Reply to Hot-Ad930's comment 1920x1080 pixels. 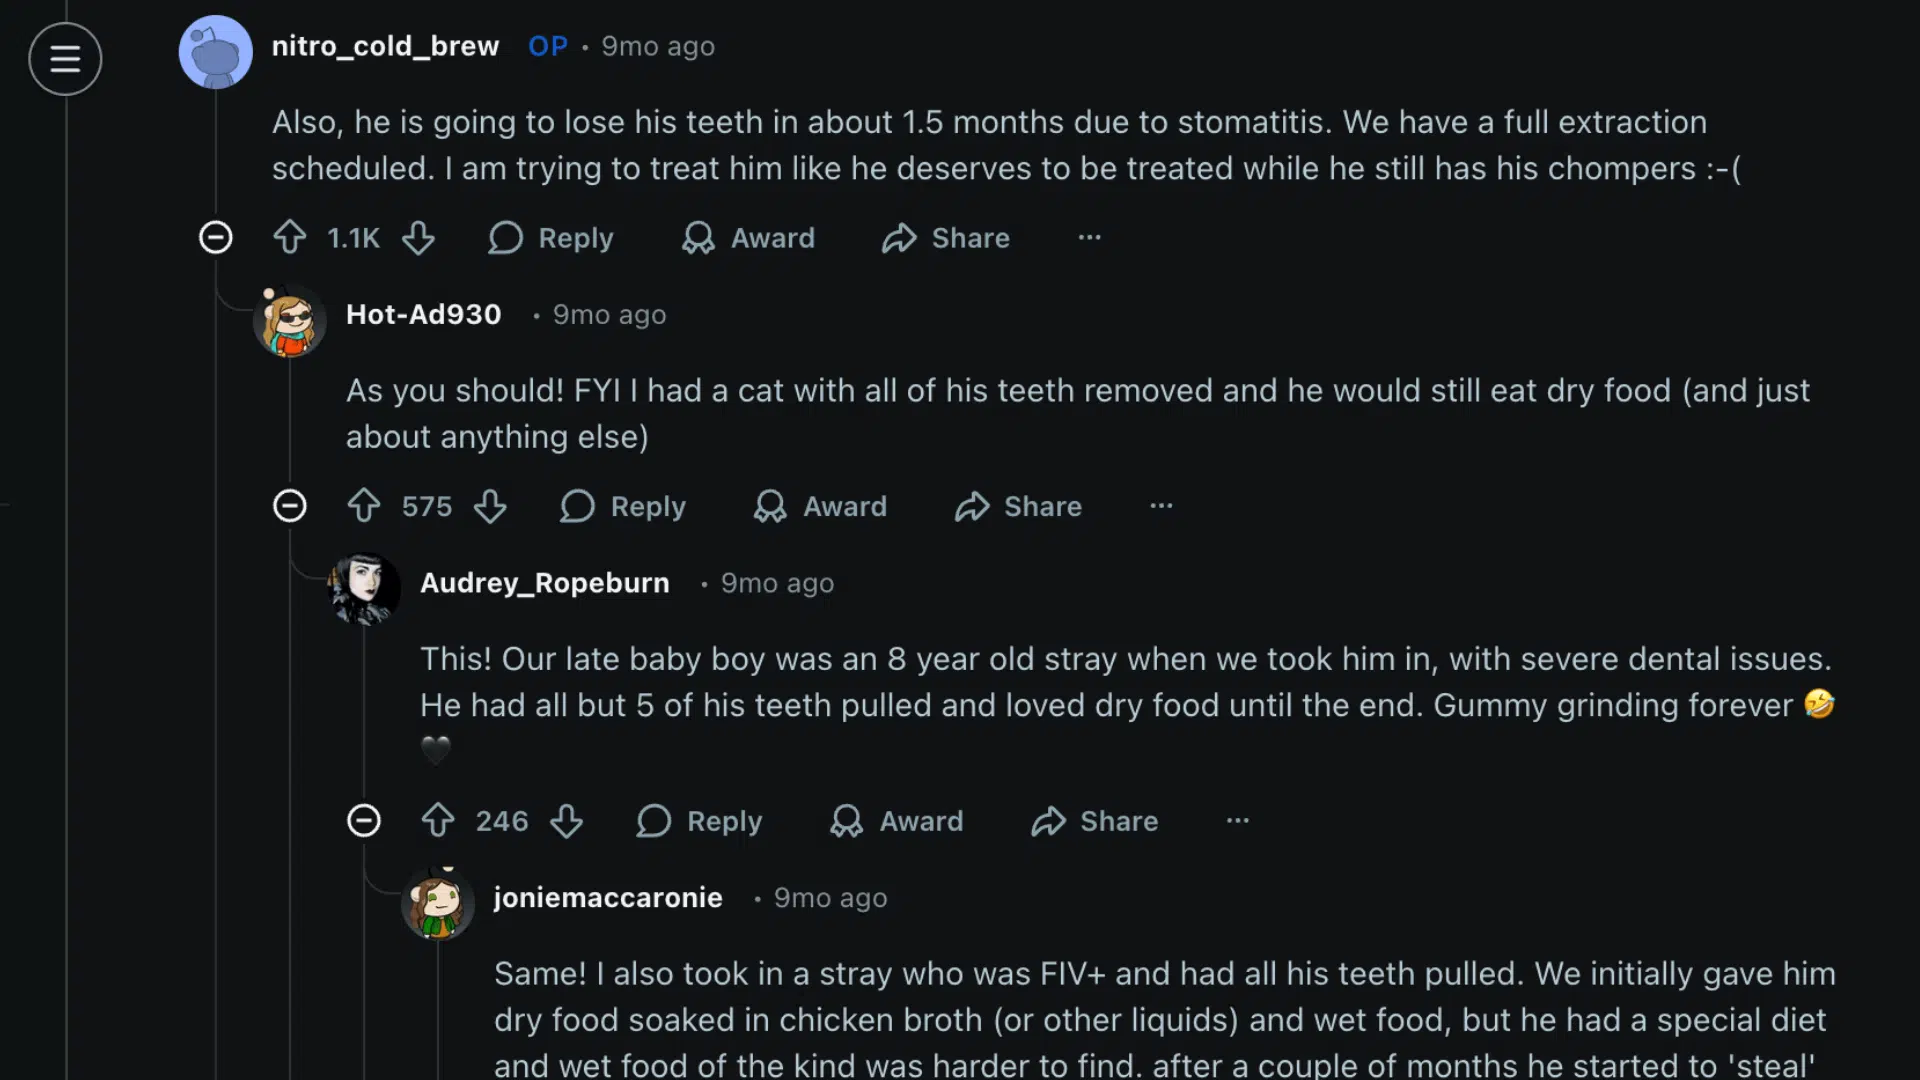(x=622, y=506)
